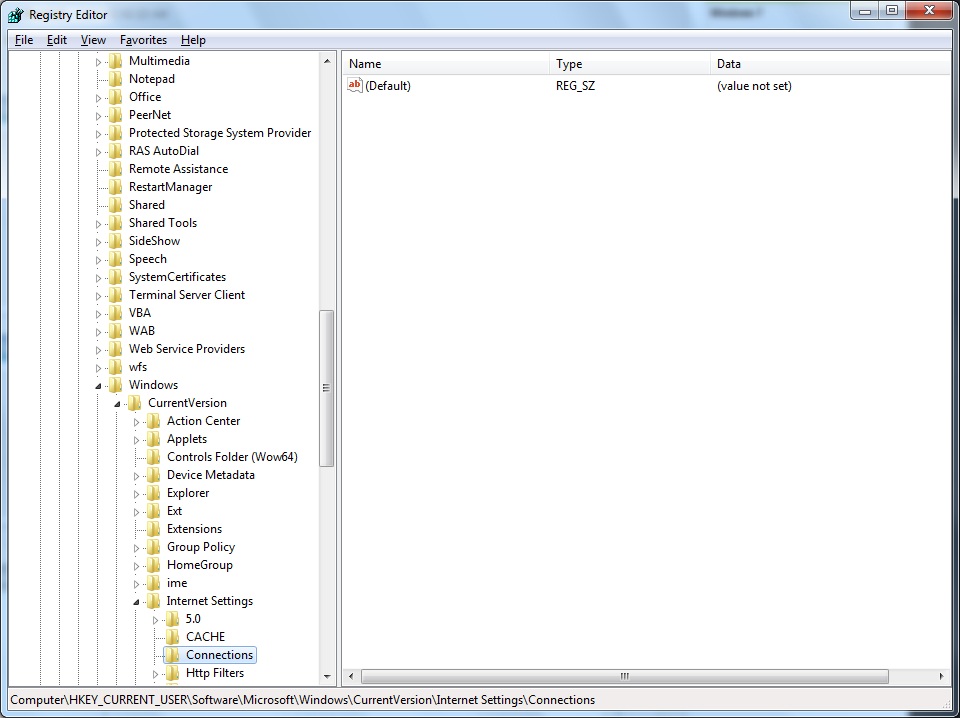The image size is (960, 718).
Task: Collapse the Windows key
Action: (98, 386)
